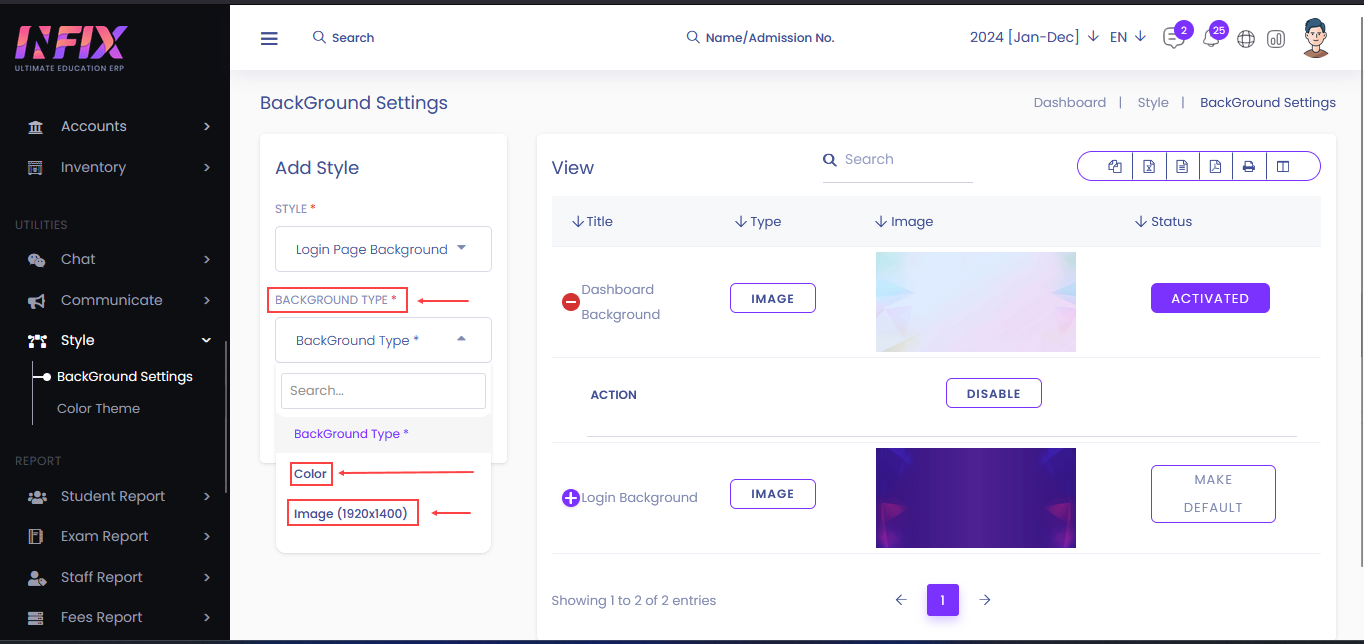Click the Chat icon in sidebar
The image size is (1364, 644).
36,260
